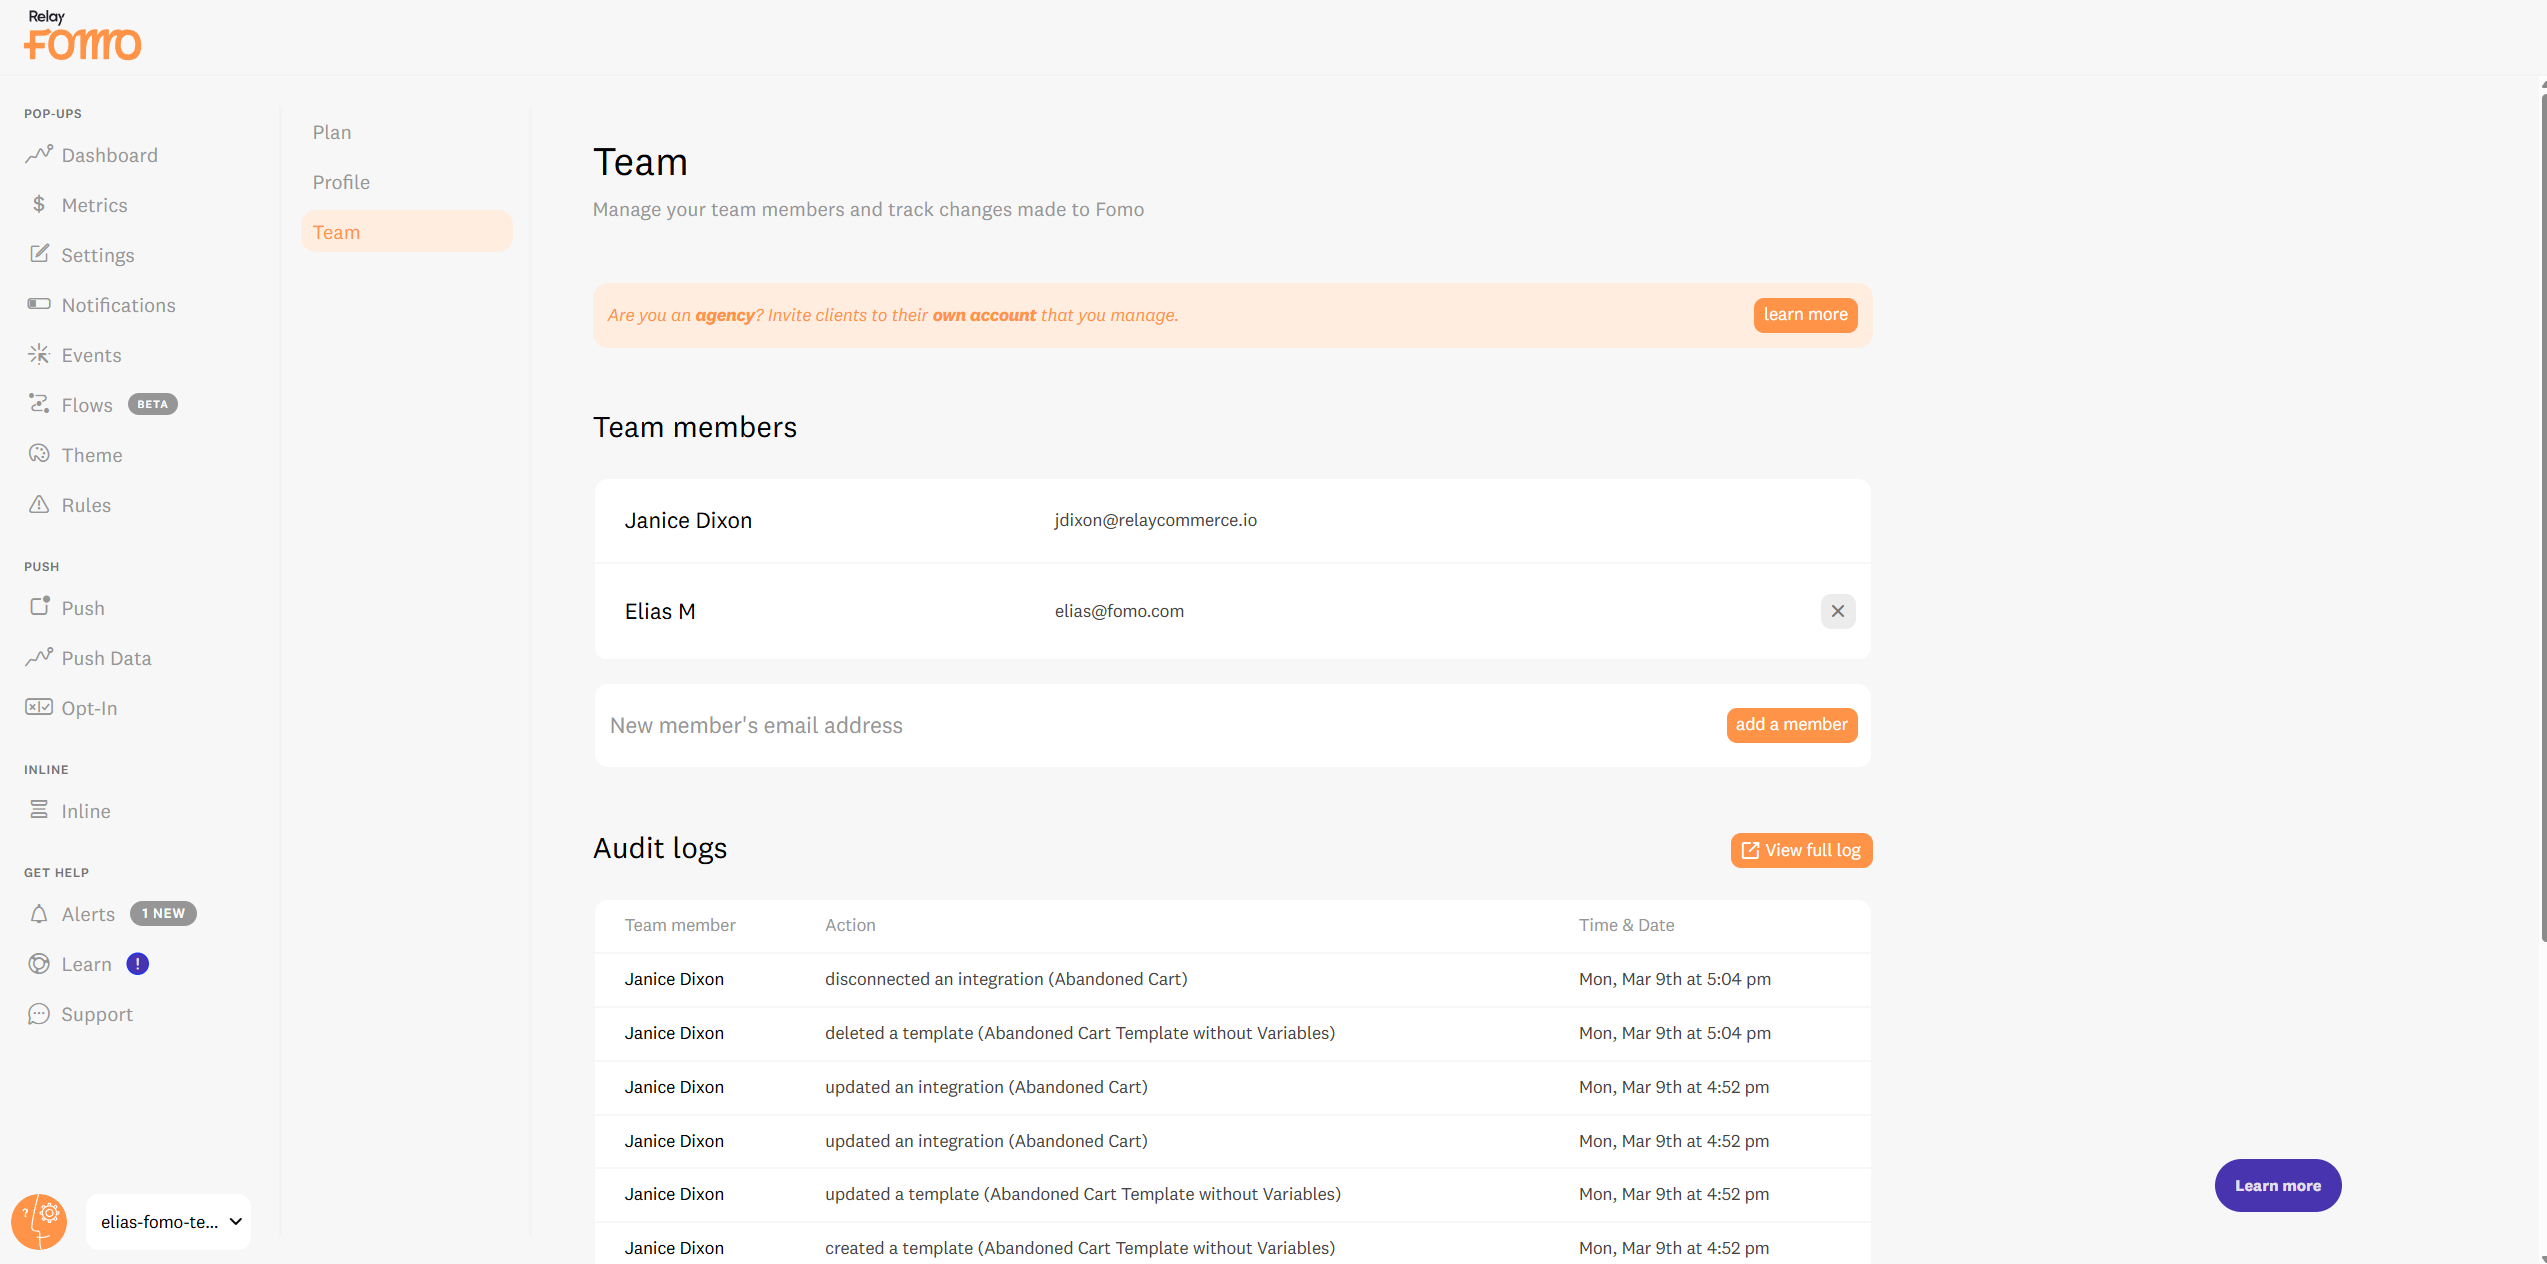This screenshot has height=1264, width=2547.
Task: Click the add a member button
Action: pyautogui.click(x=1791, y=725)
